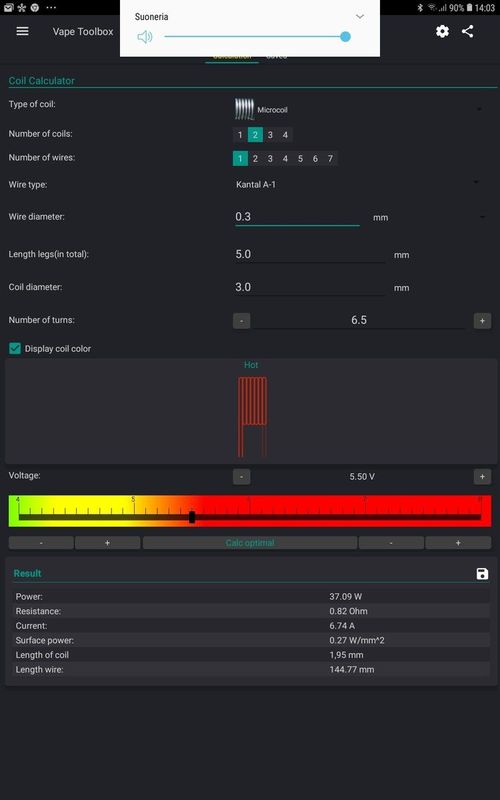Decrease the voltage with minus button
This screenshot has height=800, width=500.
point(241,477)
